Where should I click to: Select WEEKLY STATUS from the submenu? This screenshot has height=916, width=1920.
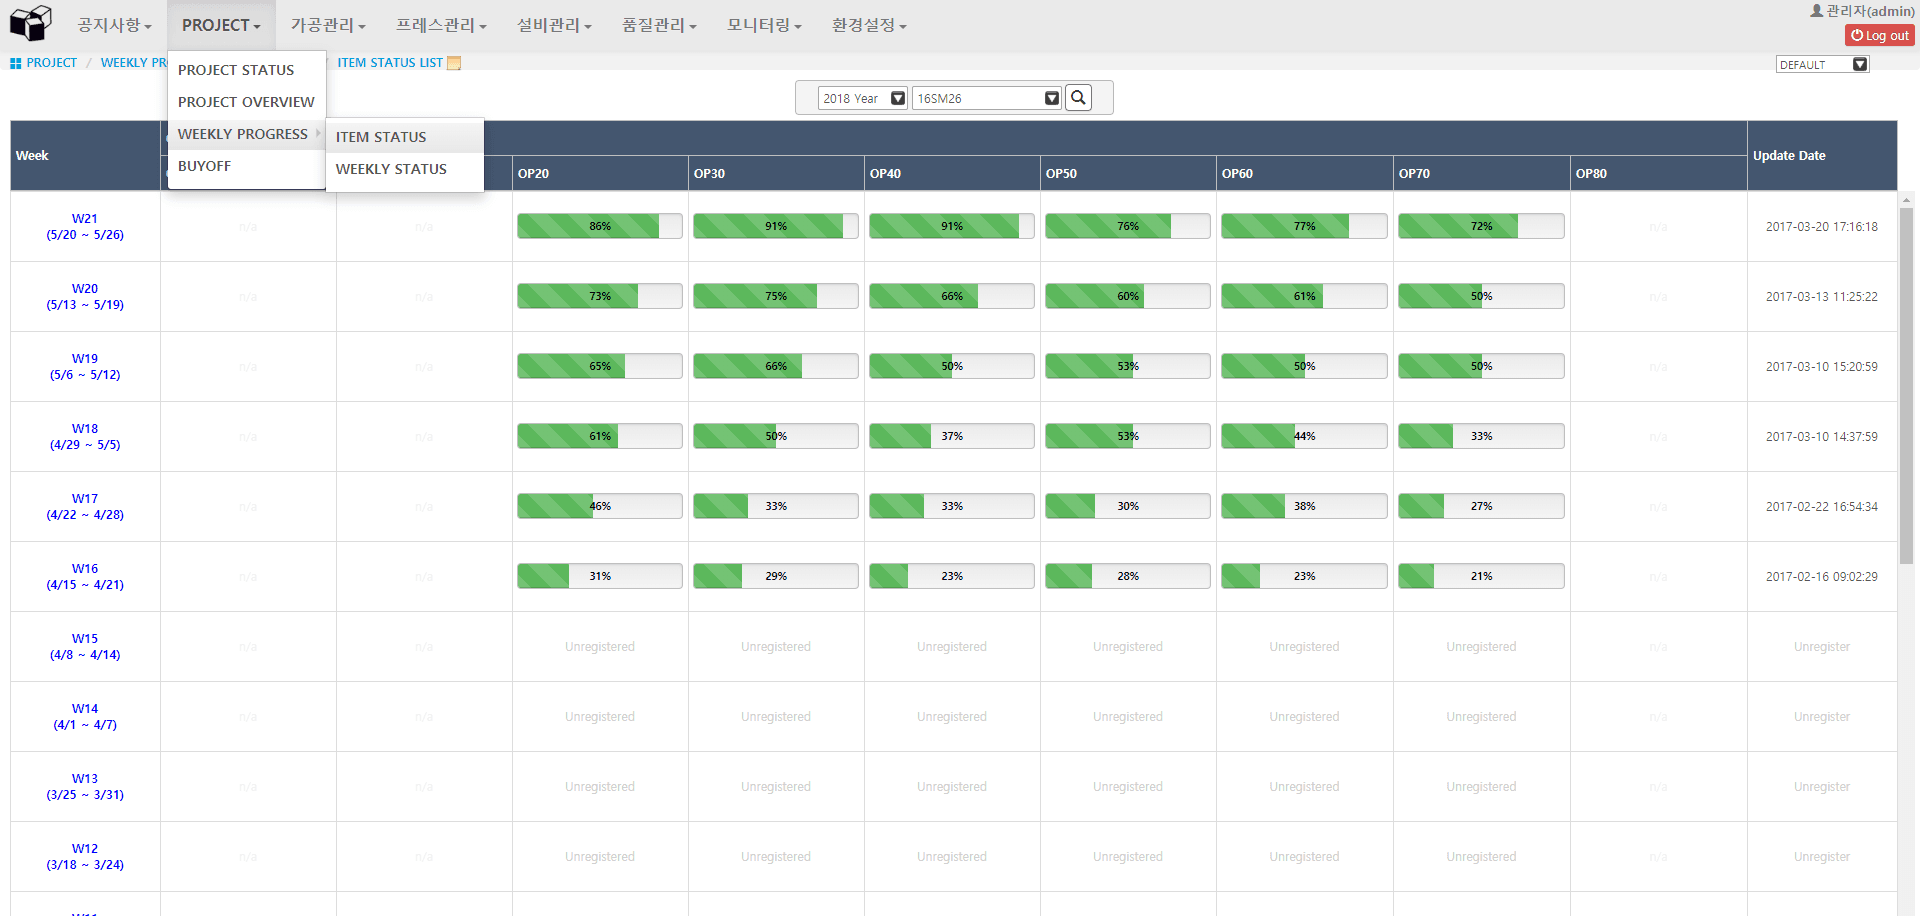[390, 169]
